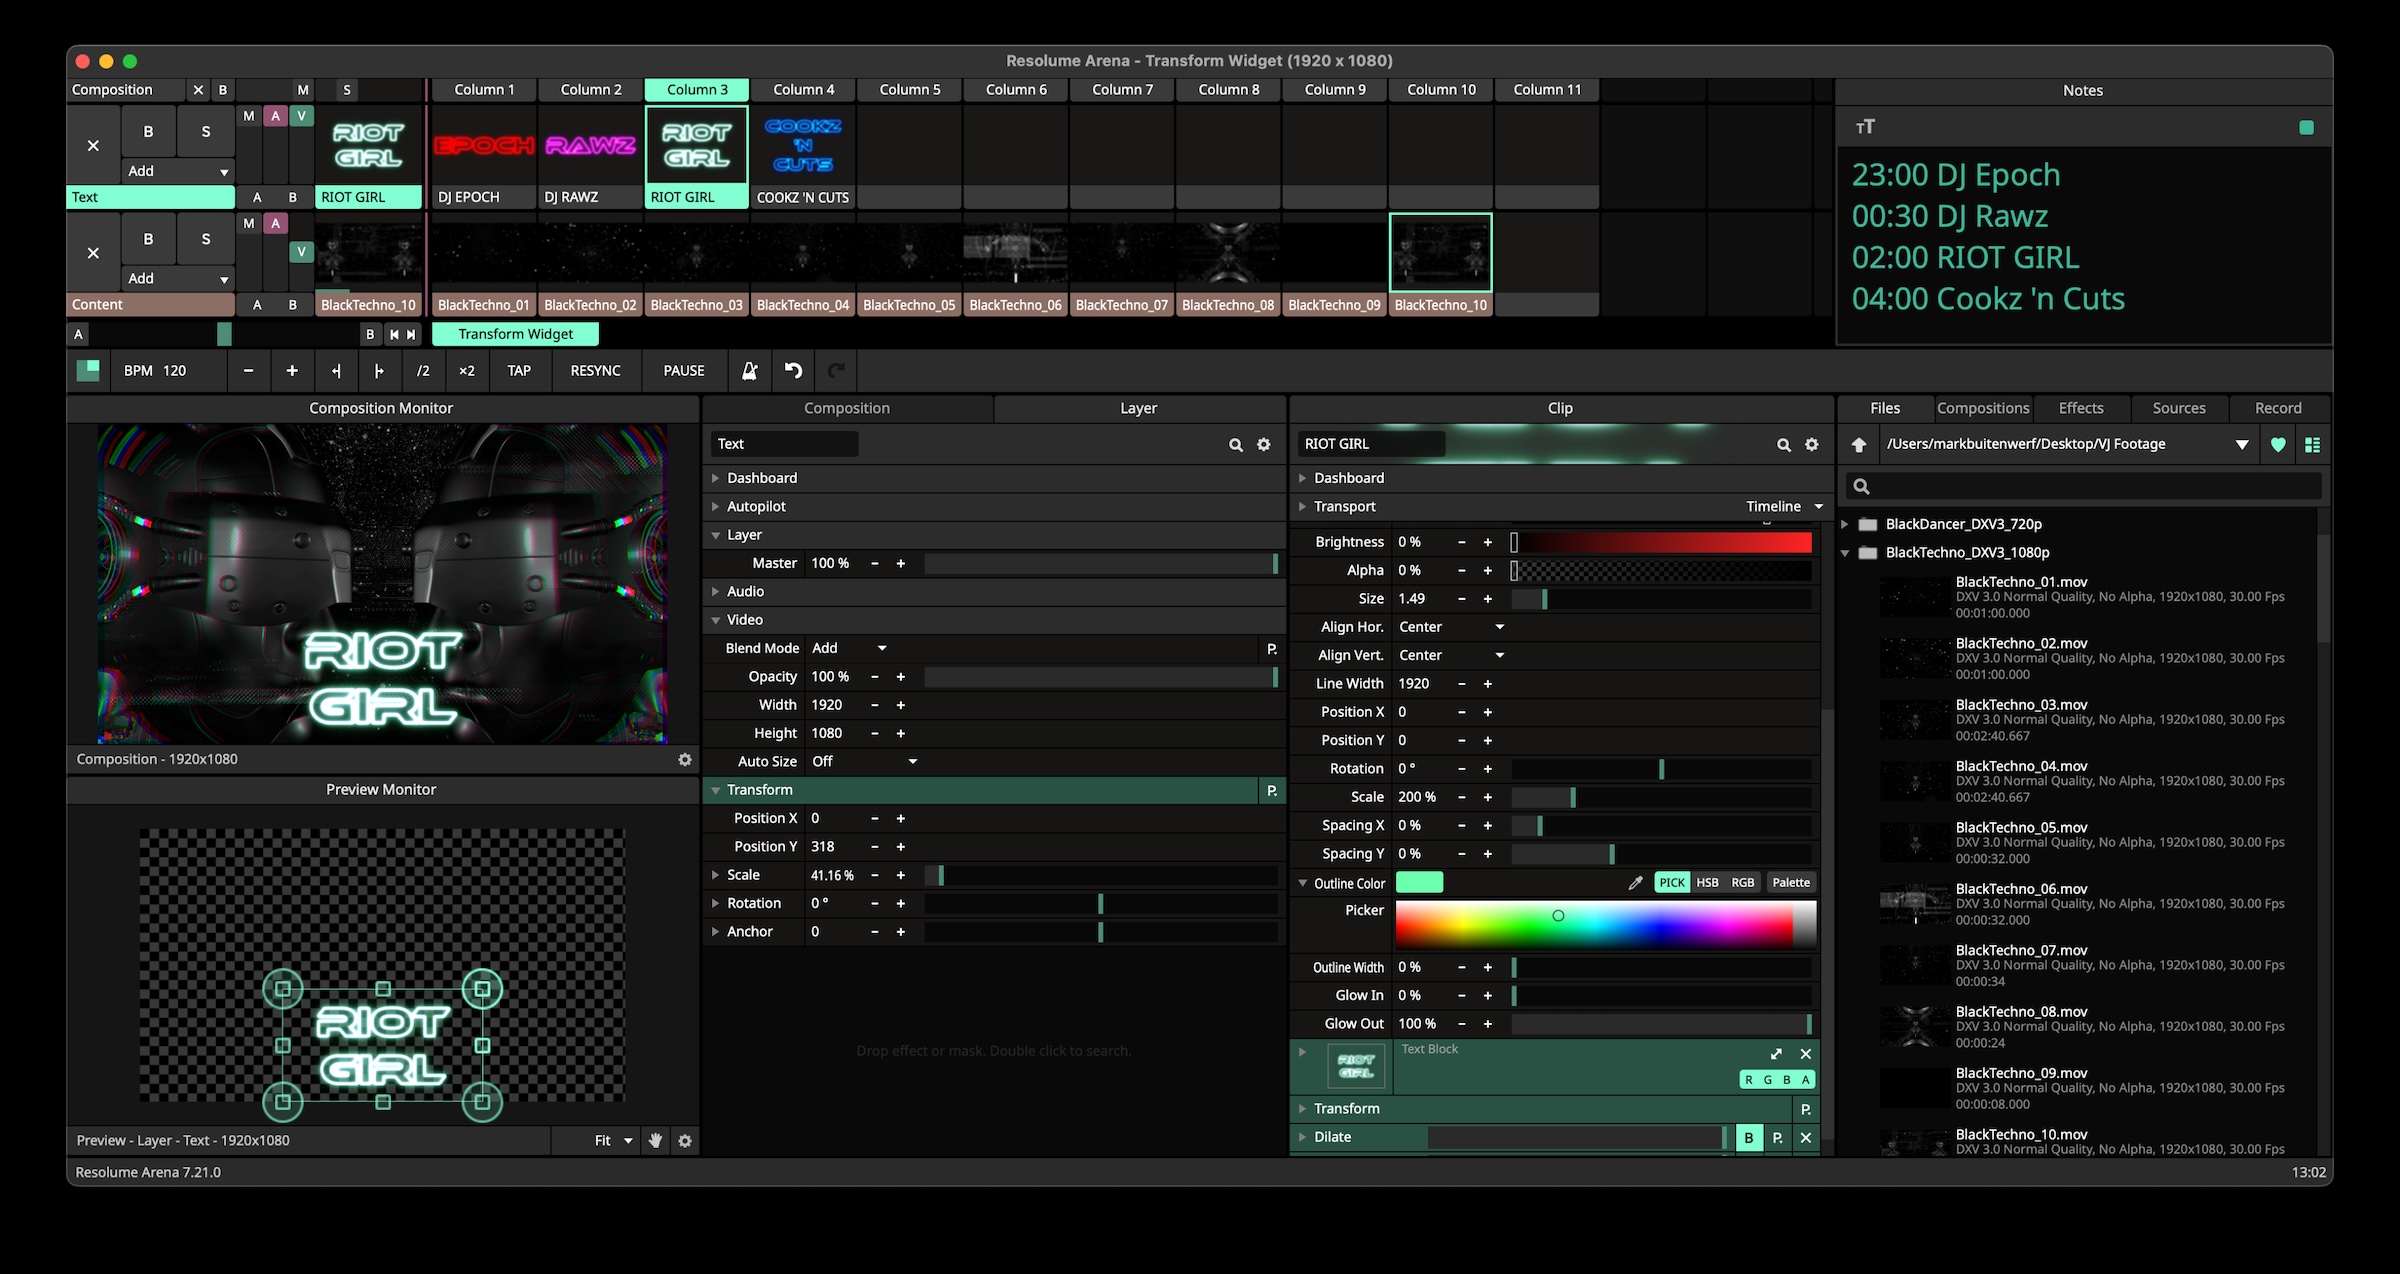Open the Blend Mode dropdown showing Add
This screenshot has width=2400, height=1274.
849,648
